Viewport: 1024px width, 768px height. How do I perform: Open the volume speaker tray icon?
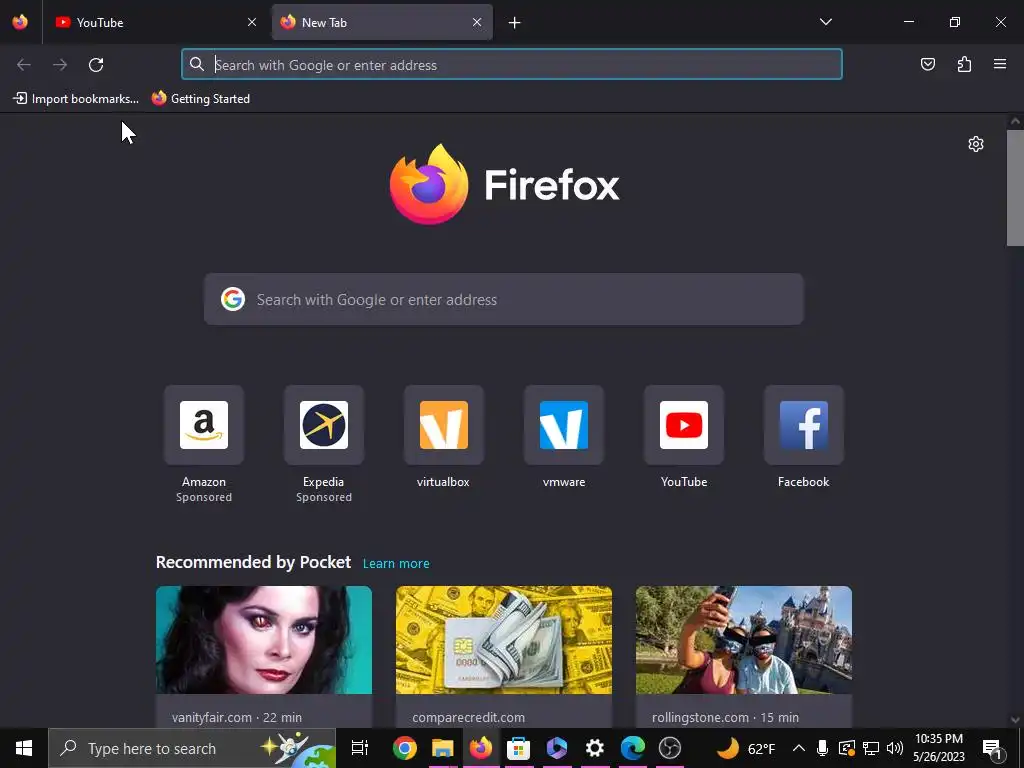point(895,748)
